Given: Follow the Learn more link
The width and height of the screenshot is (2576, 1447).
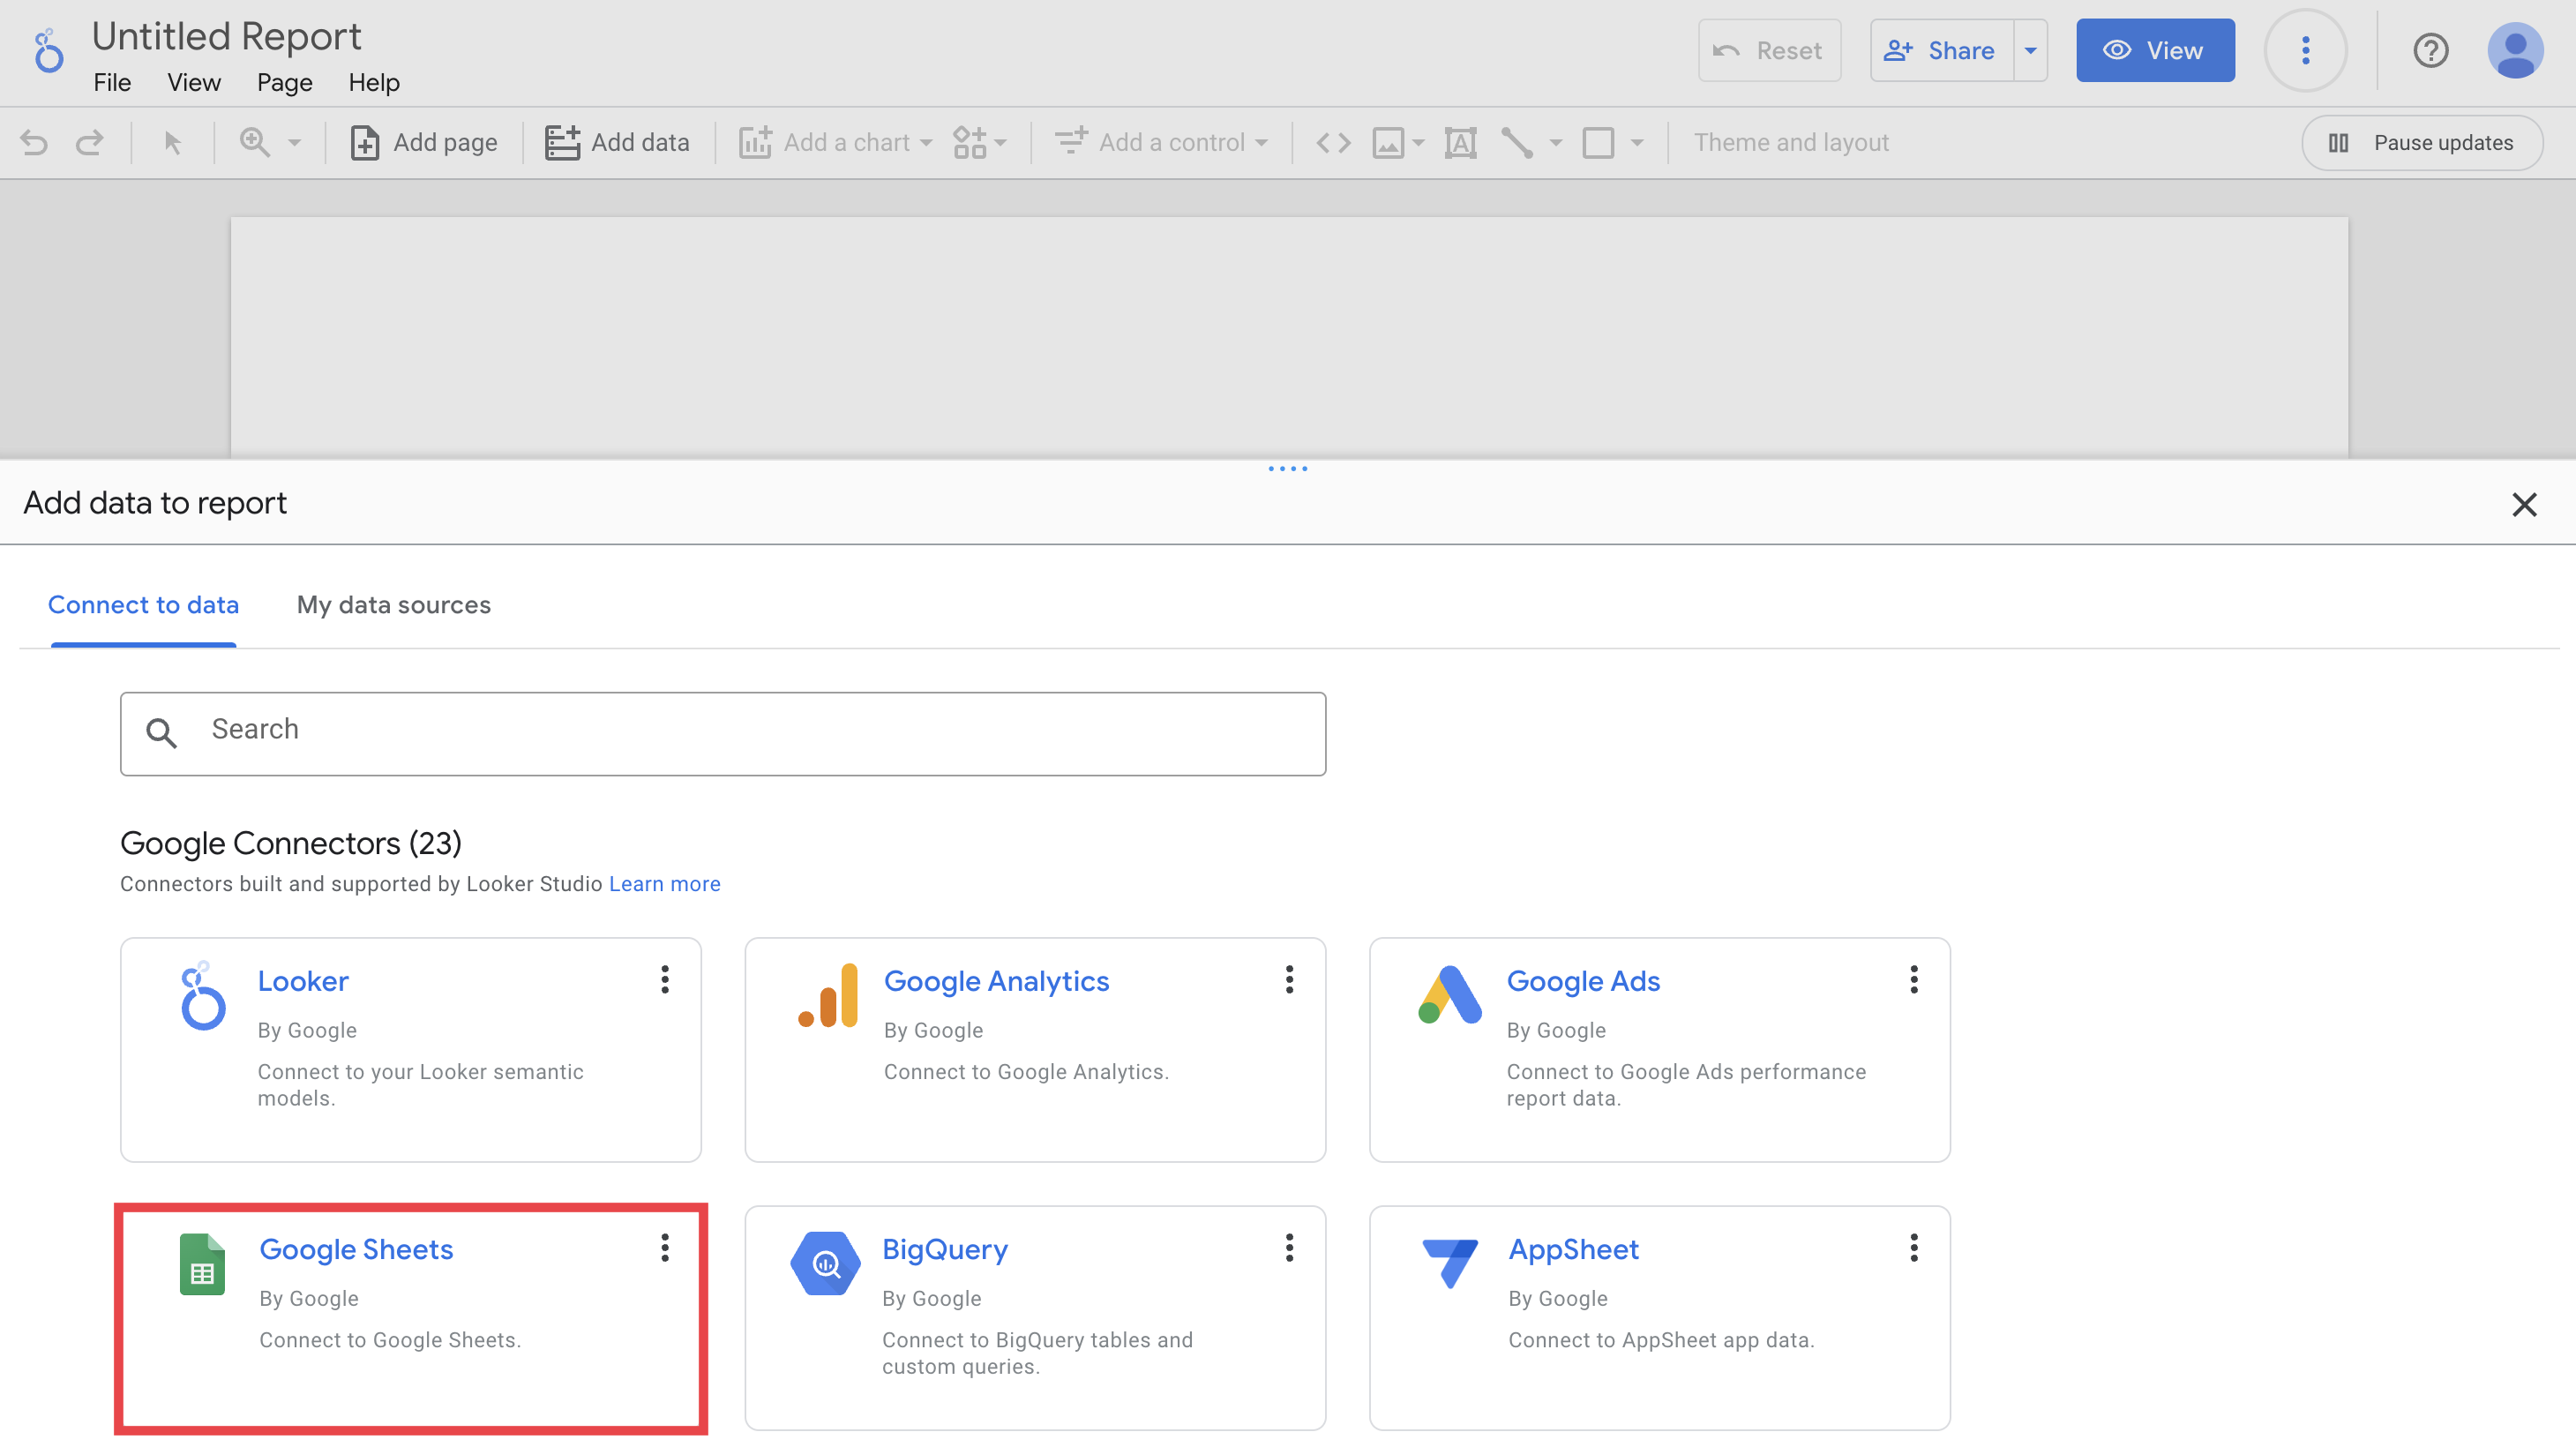Looking at the screenshot, I should pos(664,884).
